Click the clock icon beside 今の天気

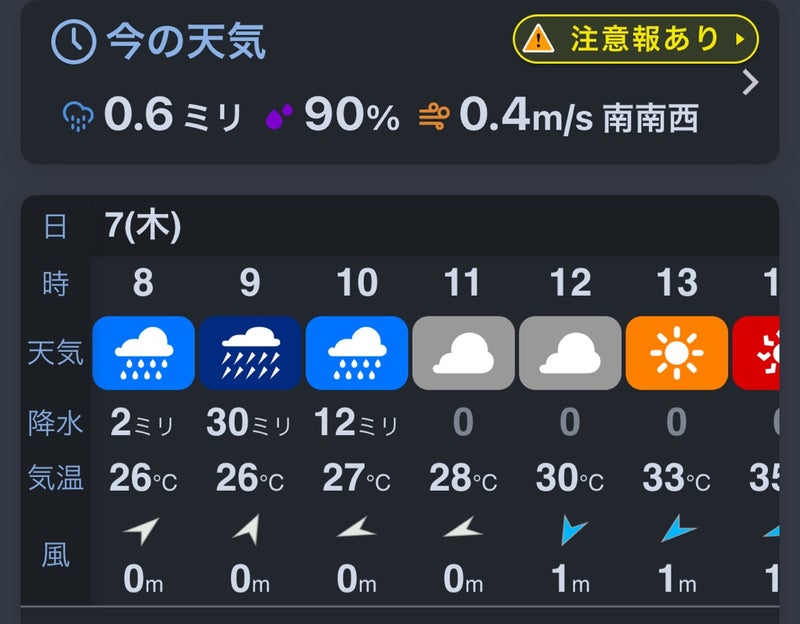point(73,41)
